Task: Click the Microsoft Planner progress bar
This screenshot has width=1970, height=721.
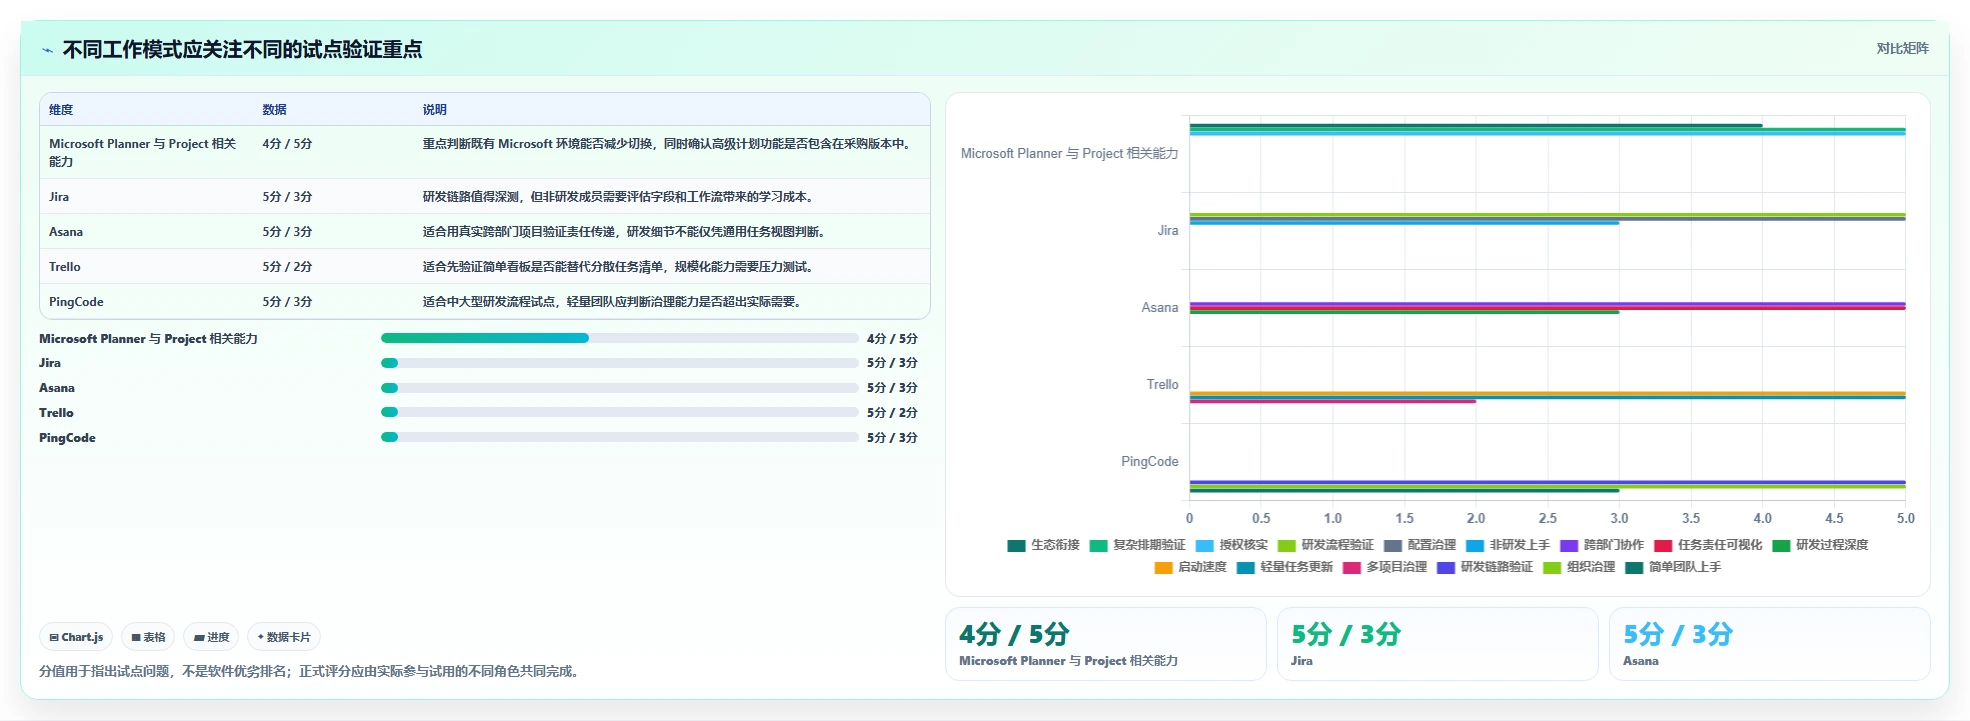Action: click(620, 338)
